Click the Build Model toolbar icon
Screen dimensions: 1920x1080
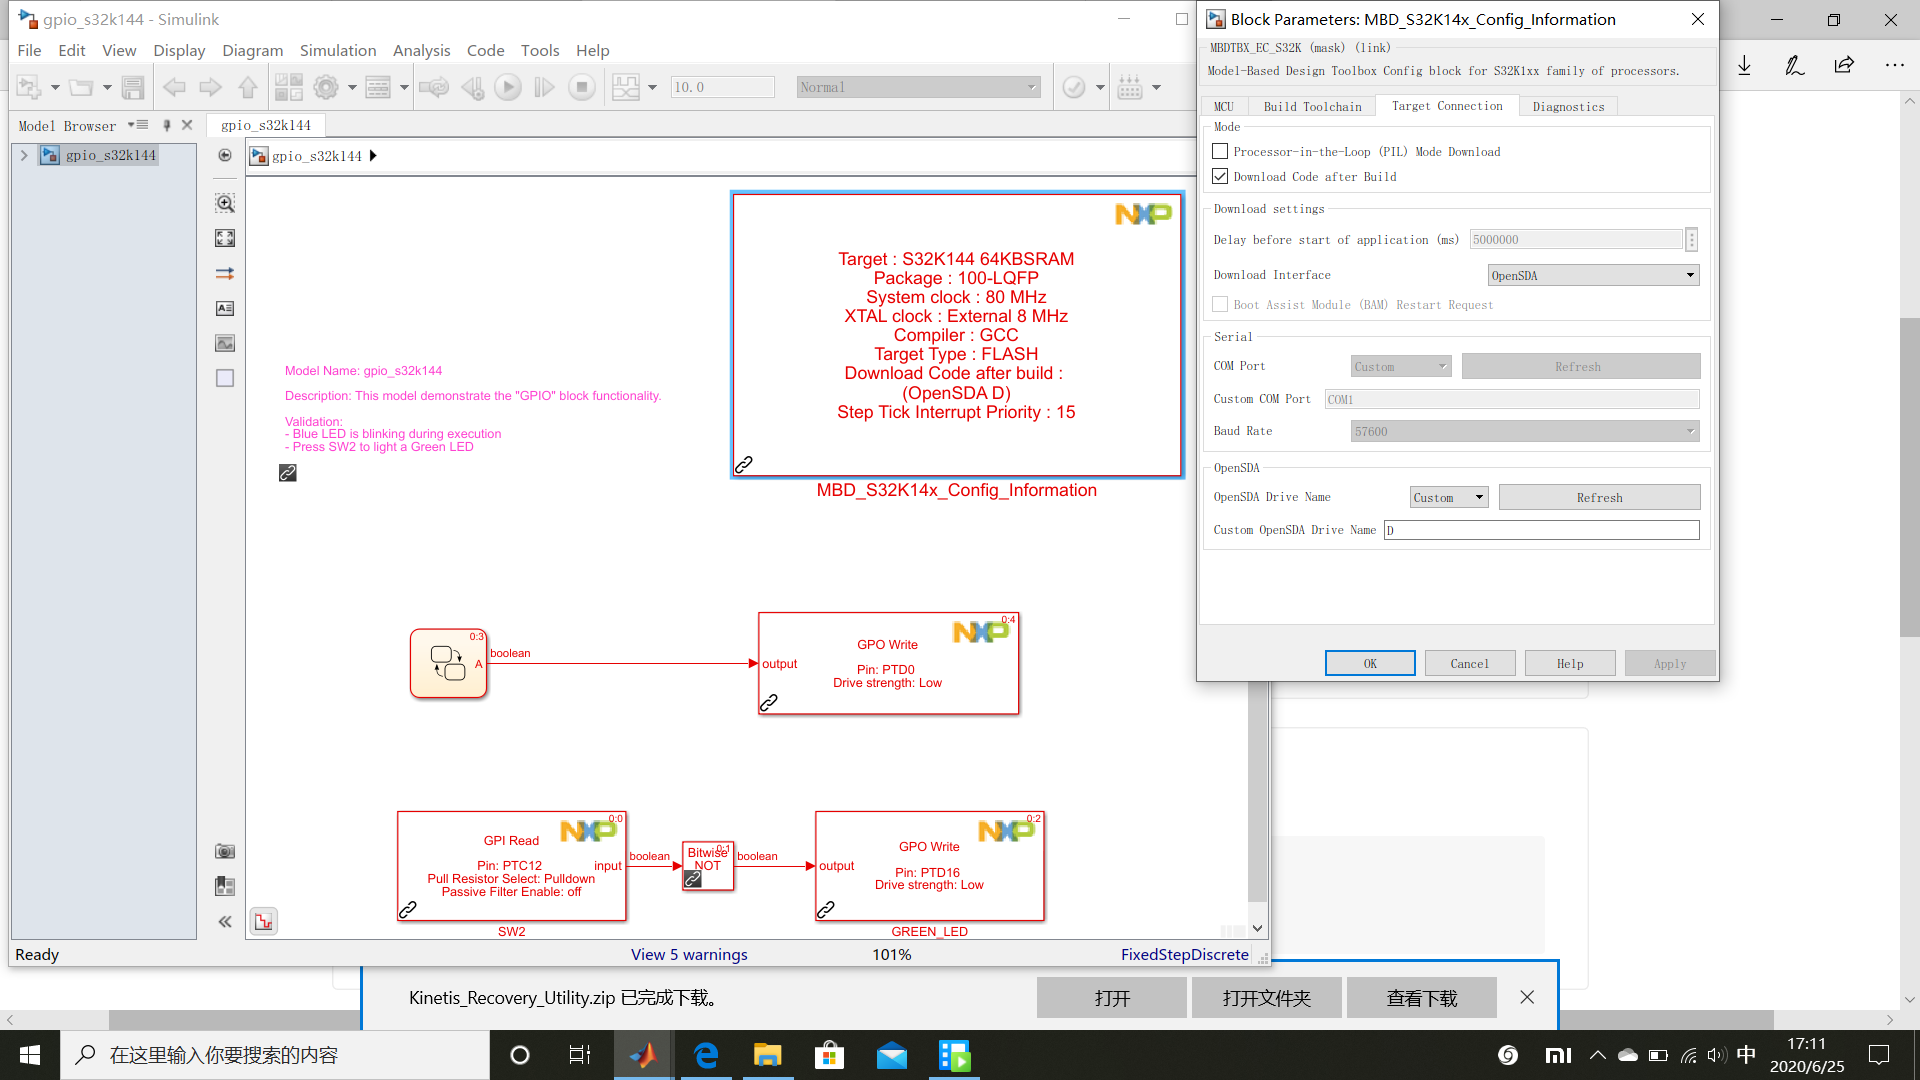tap(1130, 88)
